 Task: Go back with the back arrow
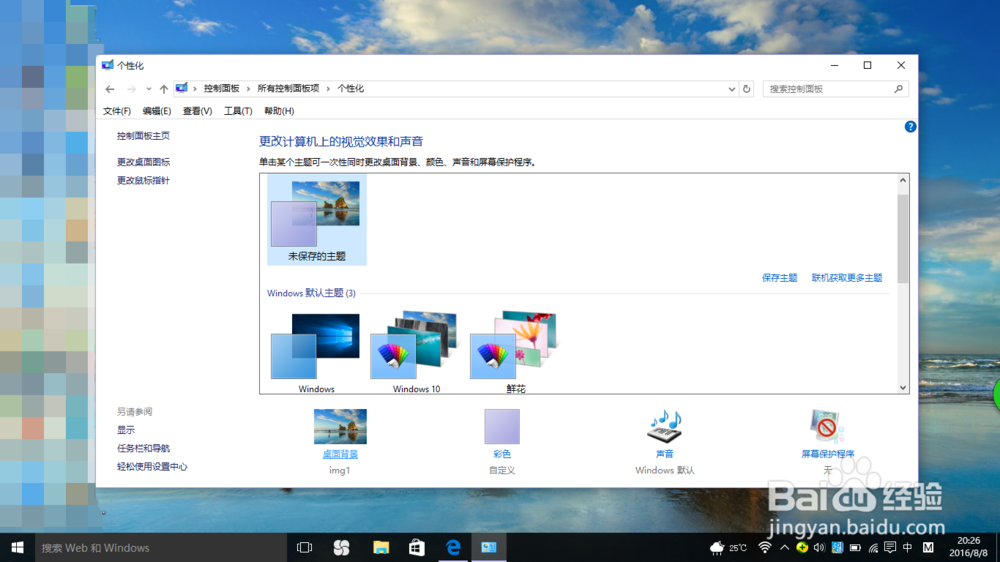110,89
